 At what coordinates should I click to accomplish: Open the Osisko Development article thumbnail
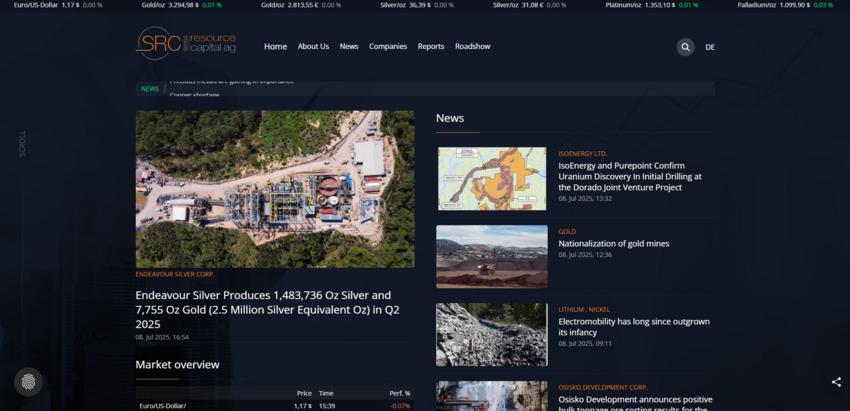[492, 396]
